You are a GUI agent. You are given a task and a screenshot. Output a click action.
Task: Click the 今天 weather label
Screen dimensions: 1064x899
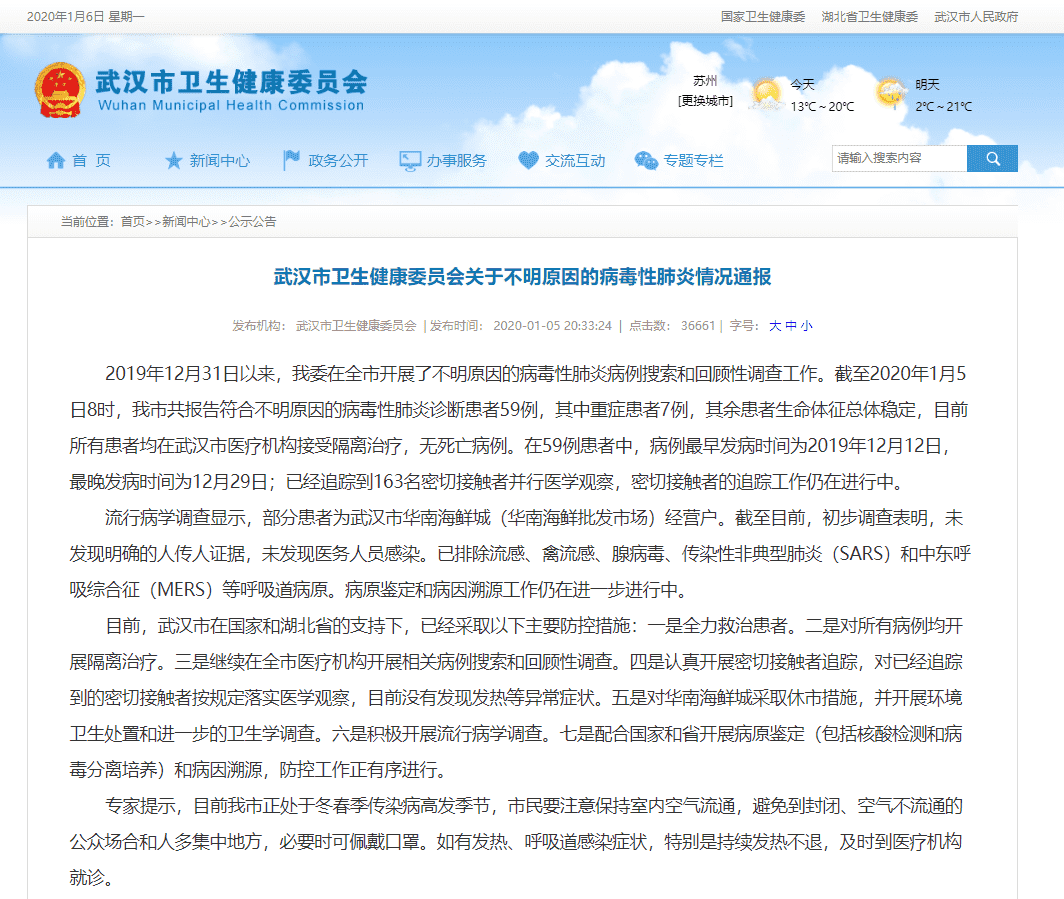802,85
